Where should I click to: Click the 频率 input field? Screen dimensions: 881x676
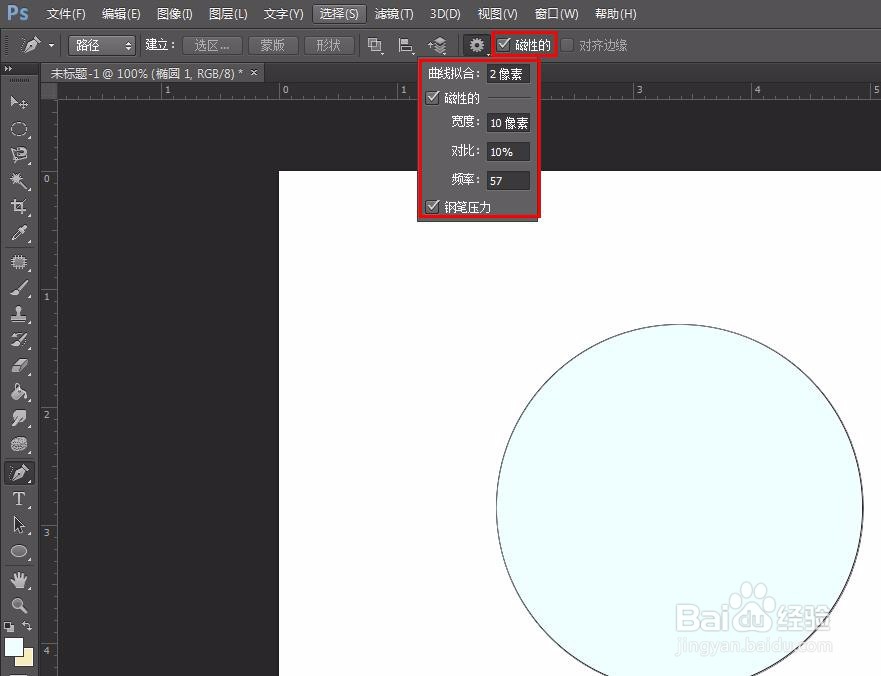(508, 181)
